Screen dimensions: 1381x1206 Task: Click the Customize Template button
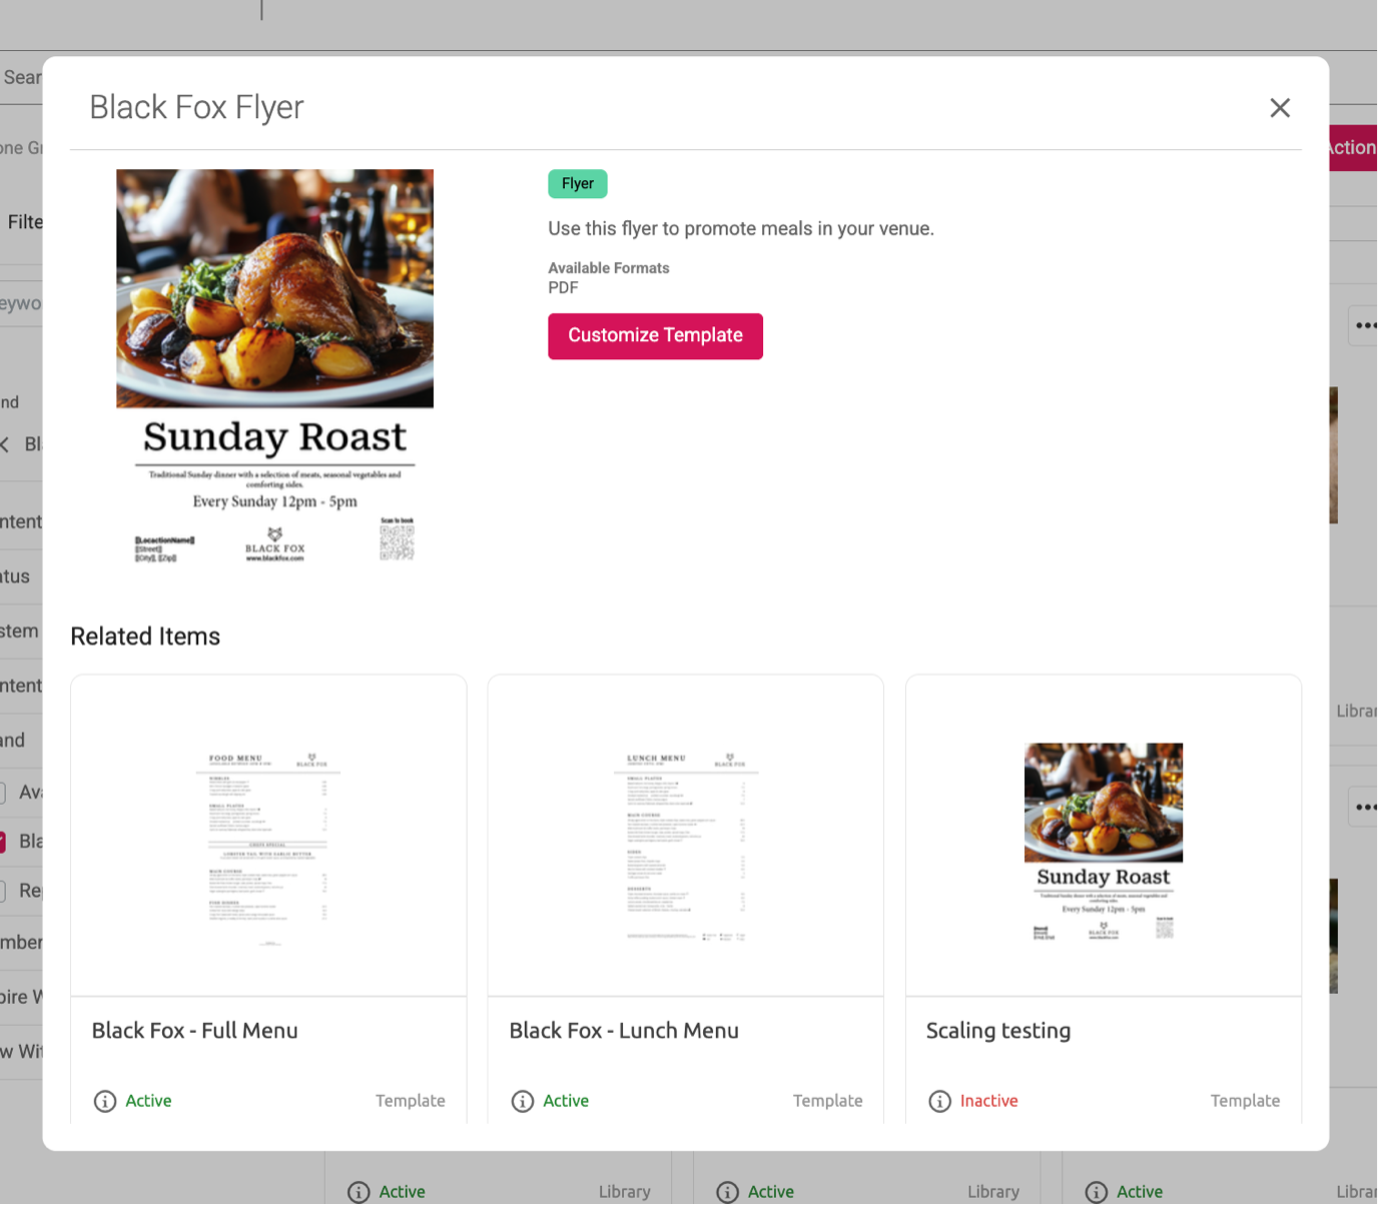pos(655,336)
